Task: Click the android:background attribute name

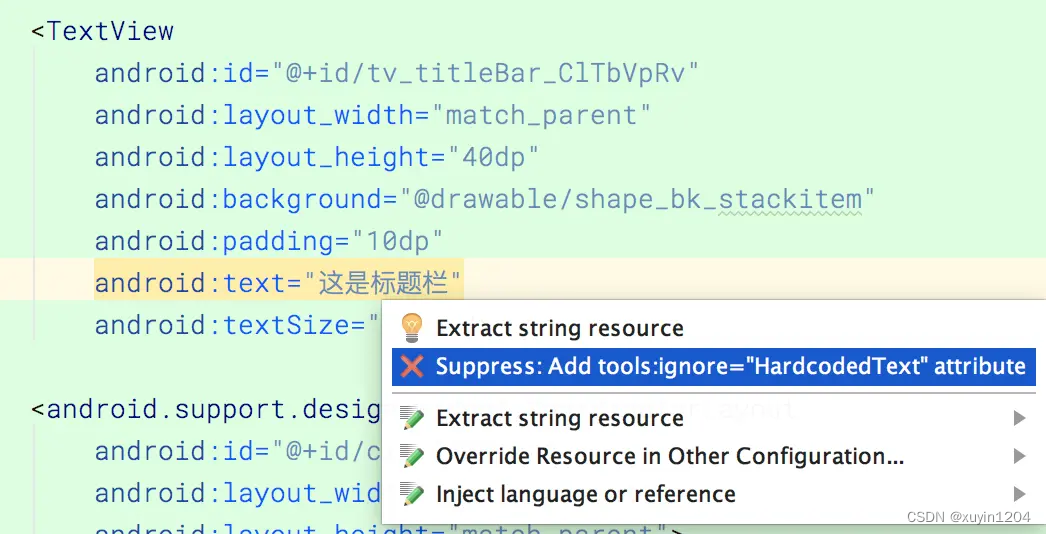Action: [239, 200]
